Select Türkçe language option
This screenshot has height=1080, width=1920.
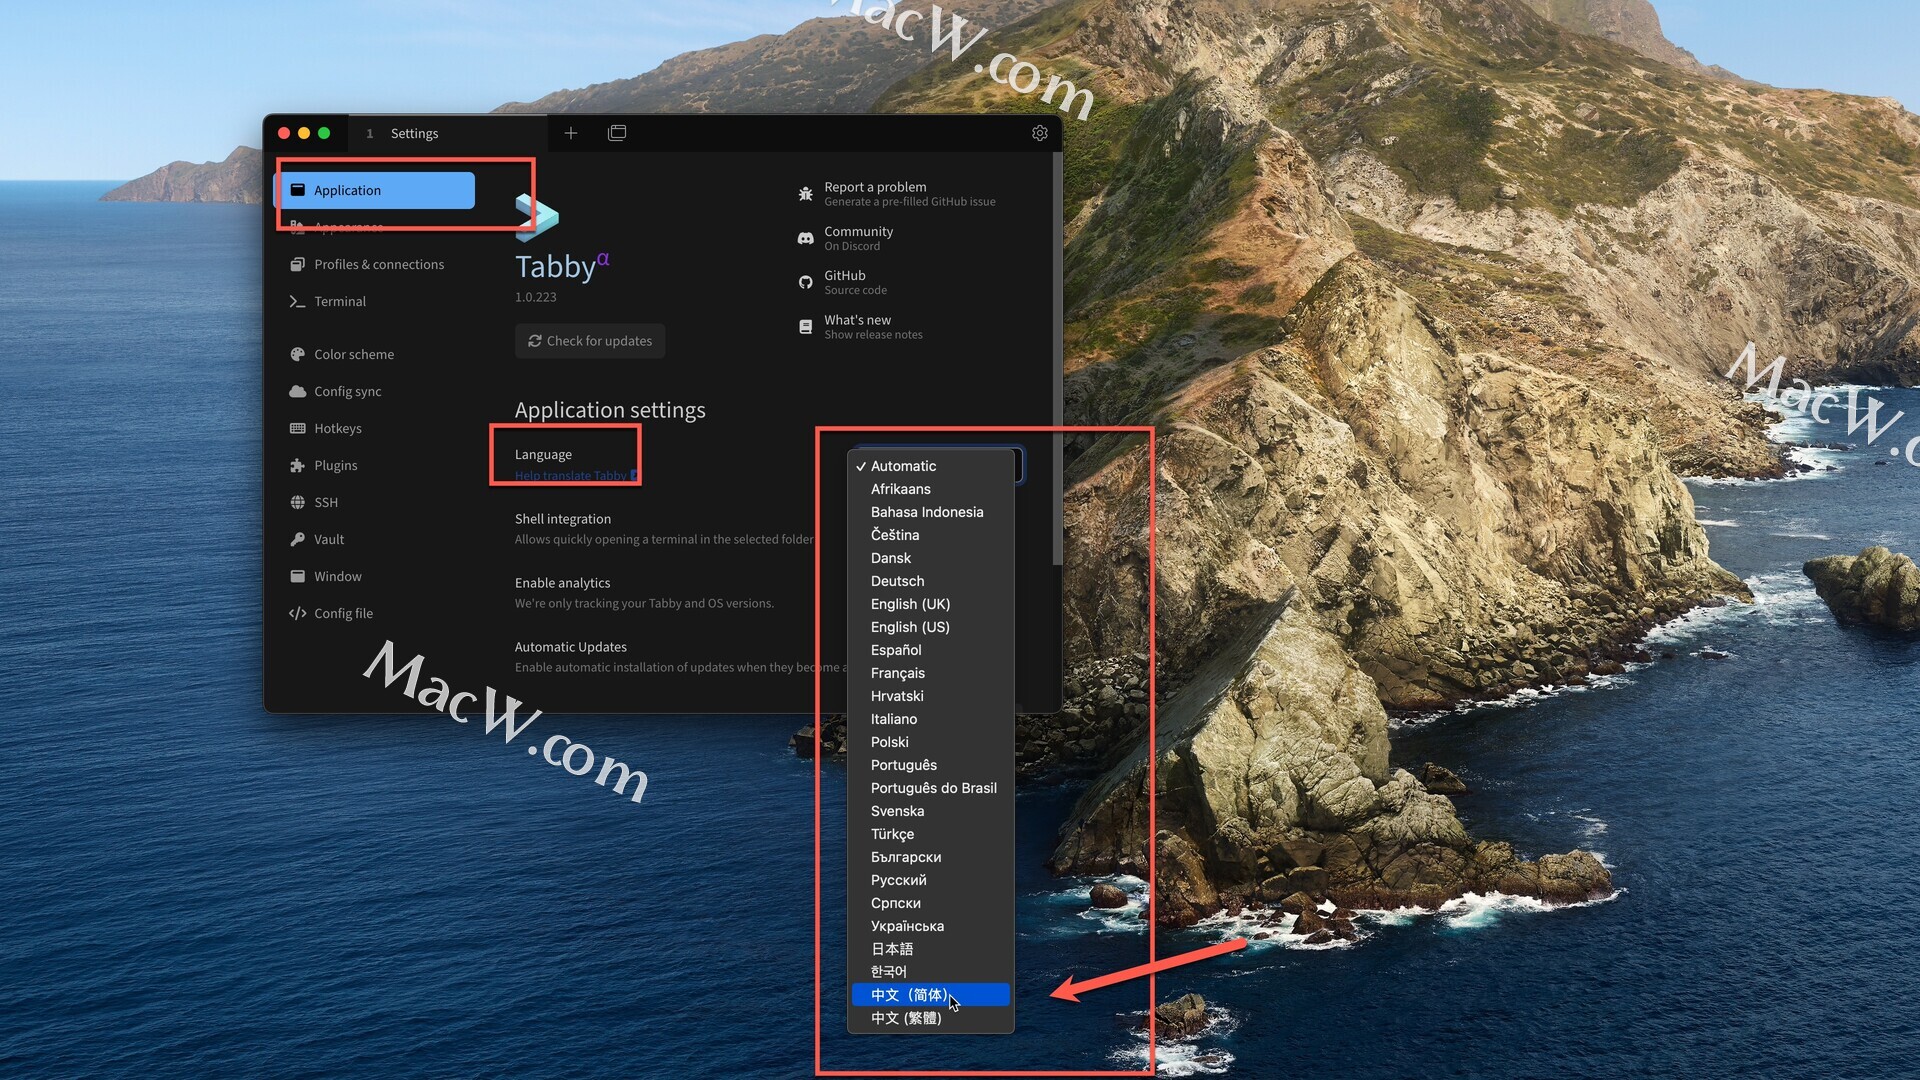pyautogui.click(x=930, y=834)
